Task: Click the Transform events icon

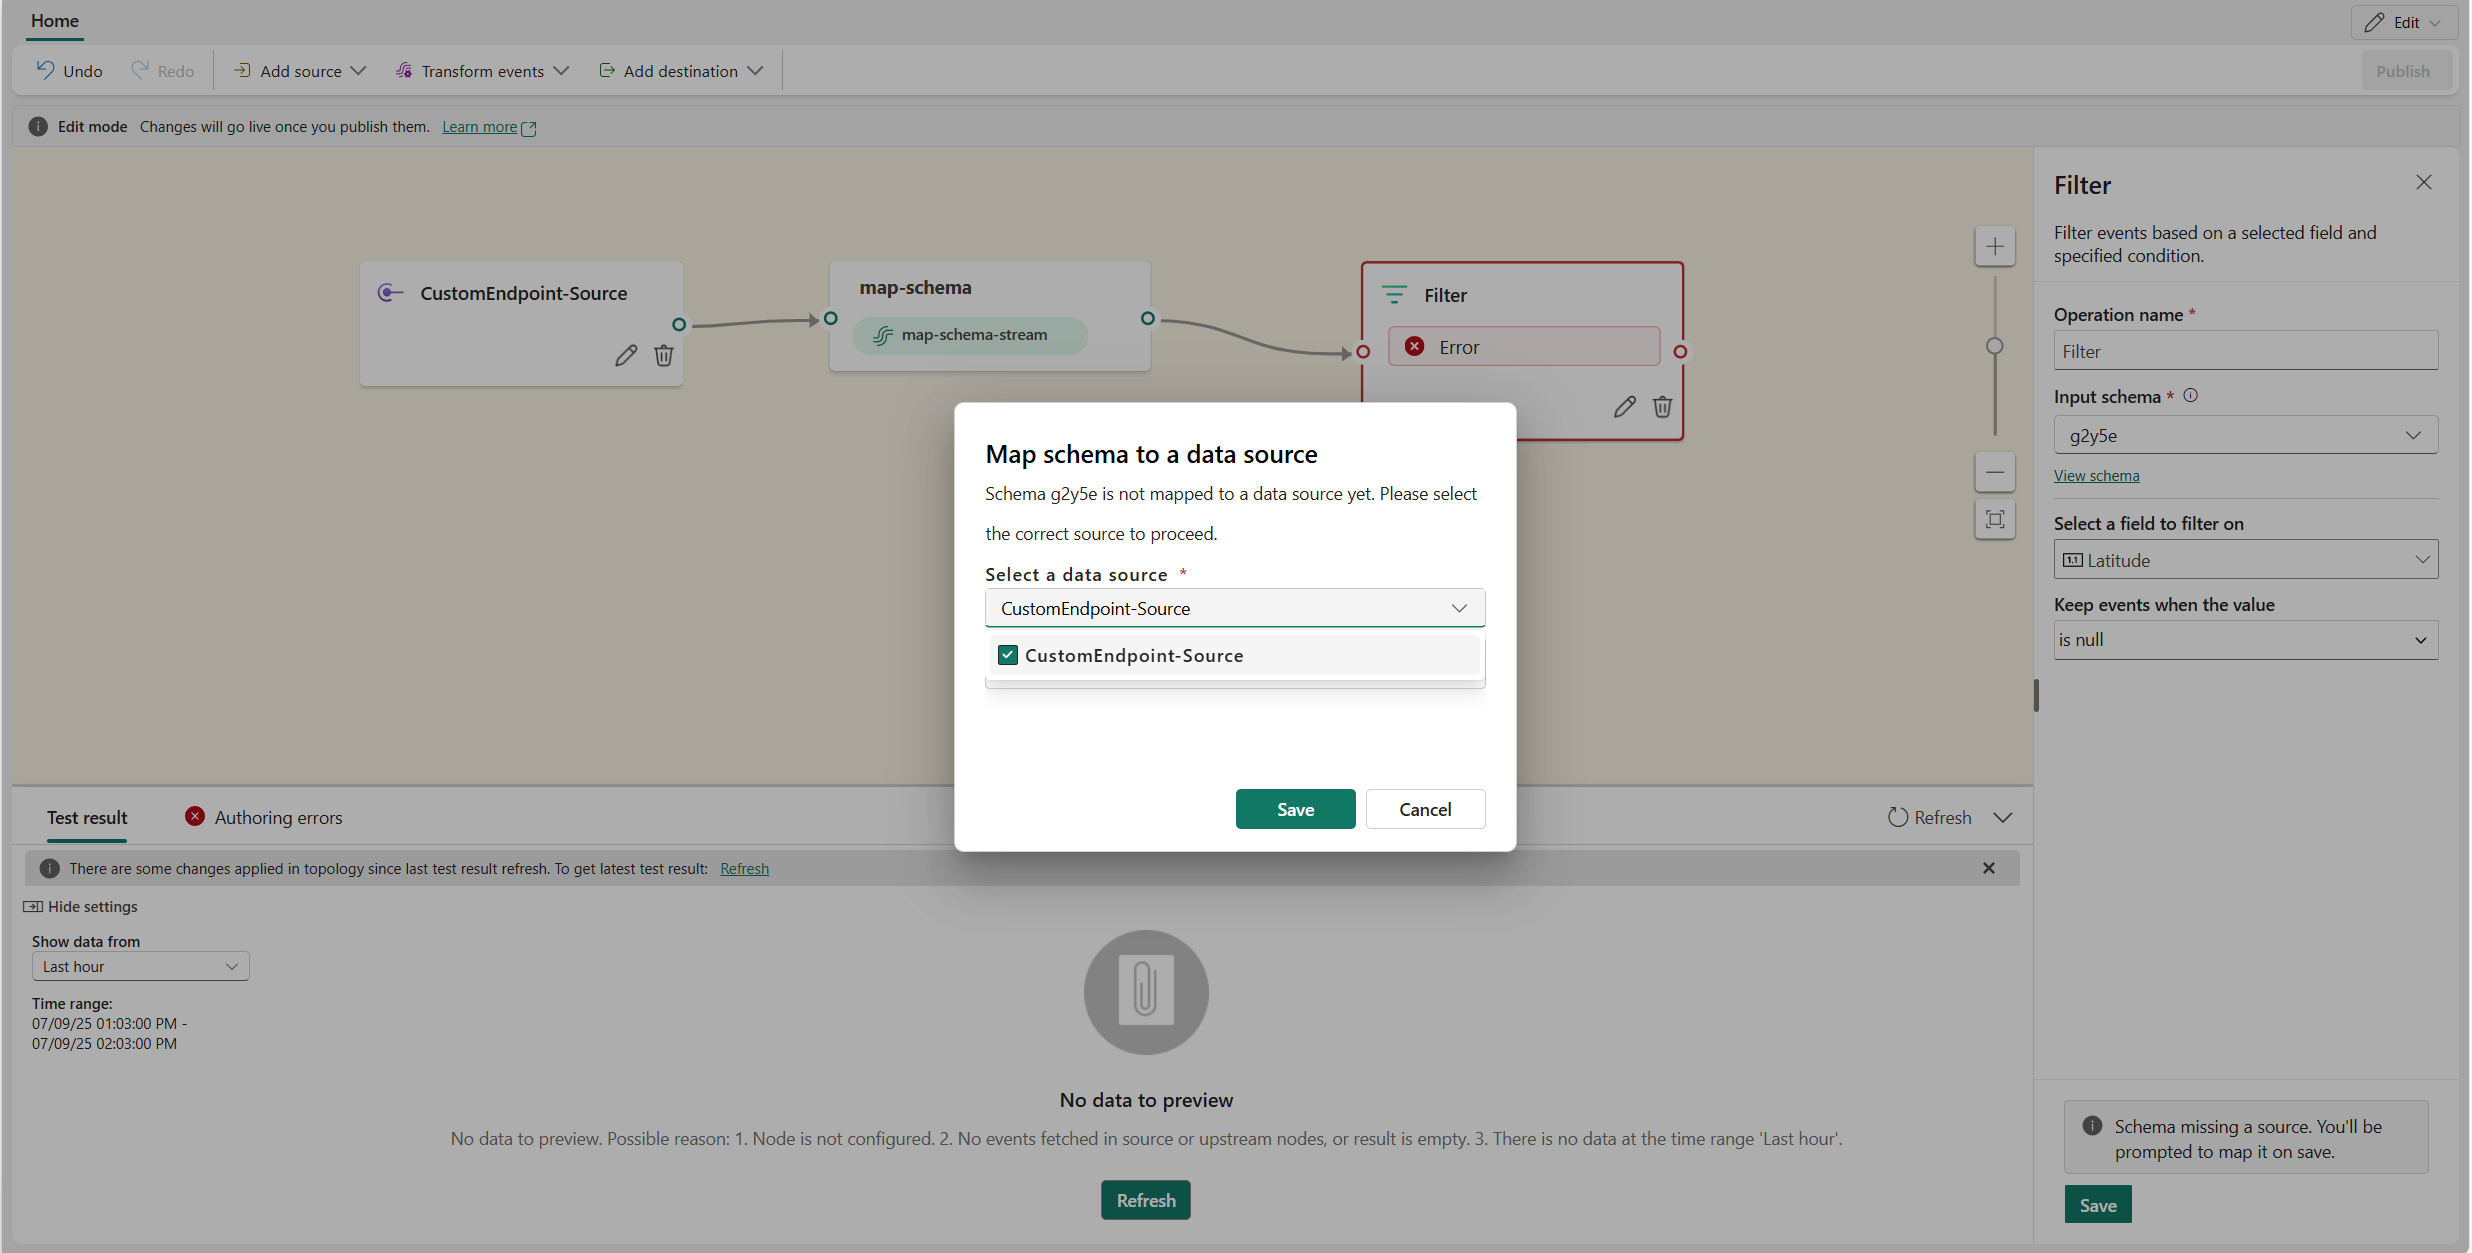Action: [x=404, y=70]
